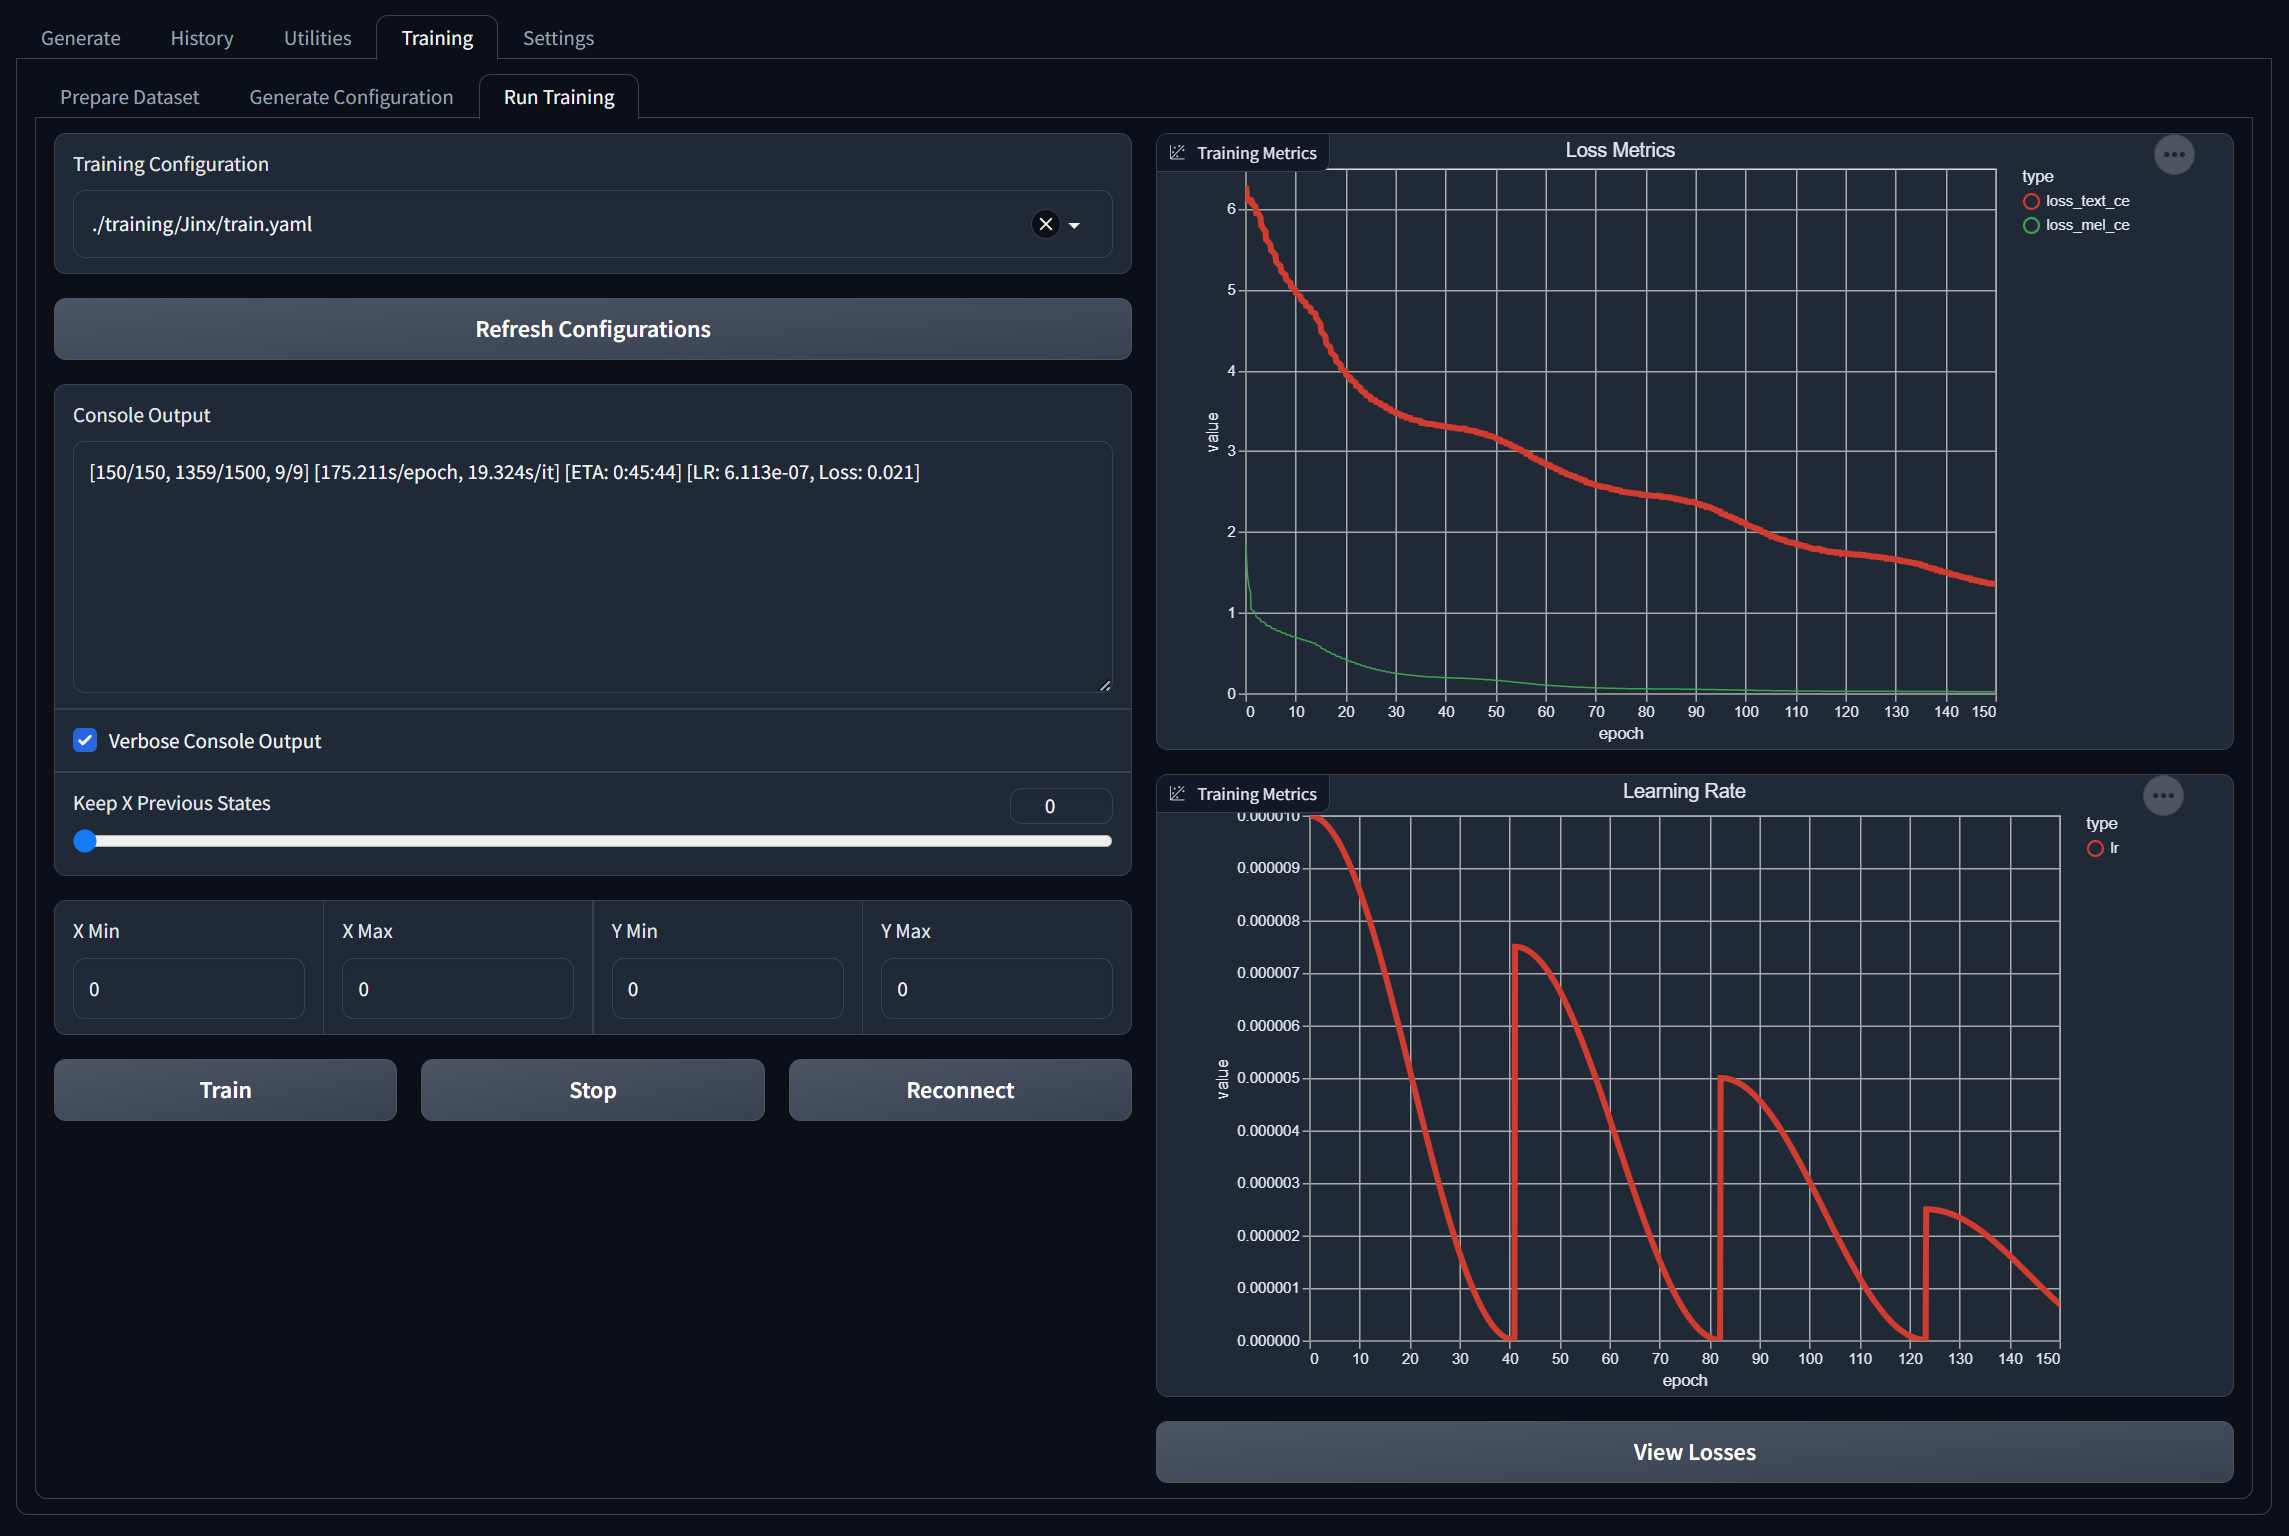Select the Run Training sub-tab
This screenshot has width=2289, height=1536.
[x=559, y=97]
